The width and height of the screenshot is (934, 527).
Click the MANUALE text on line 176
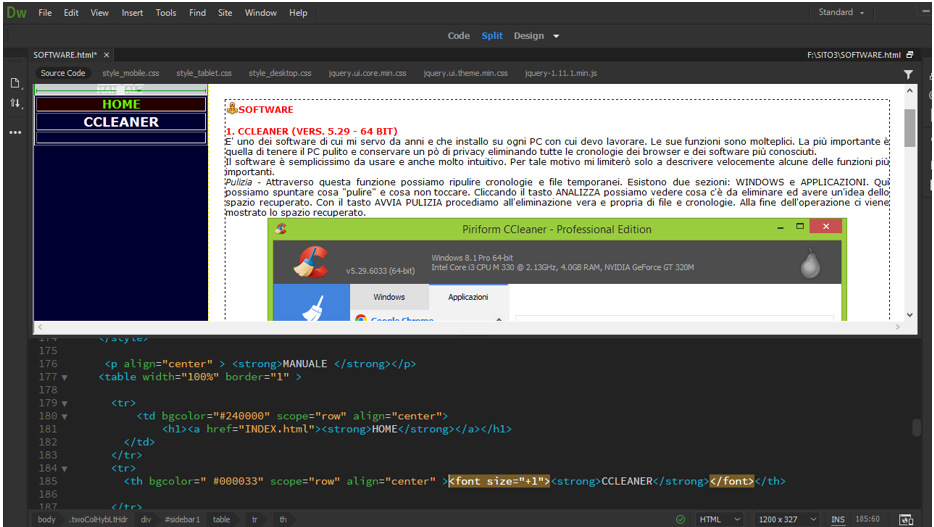(304, 364)
